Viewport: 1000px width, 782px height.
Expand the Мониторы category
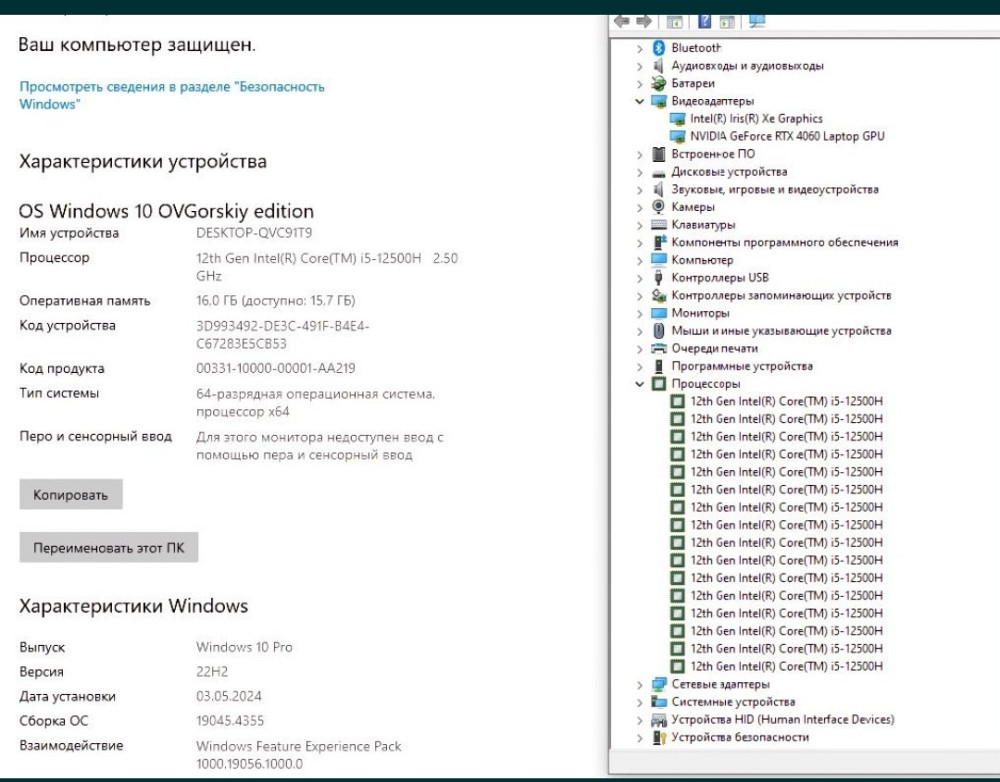(640, 313)
